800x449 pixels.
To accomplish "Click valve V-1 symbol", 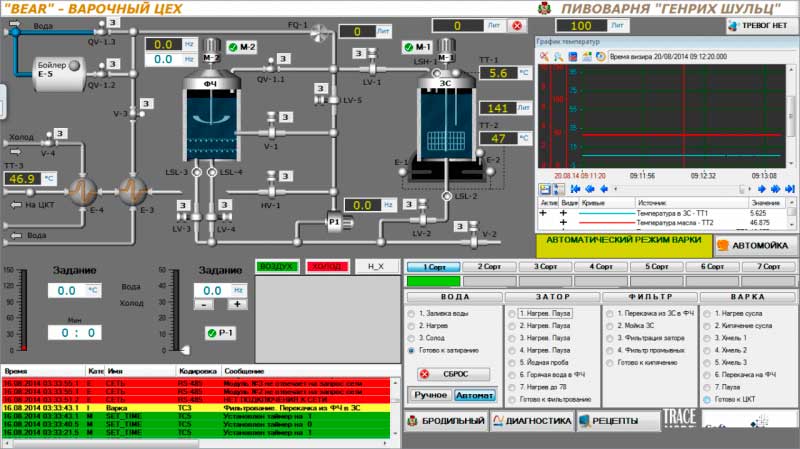I will click(271, 129).
